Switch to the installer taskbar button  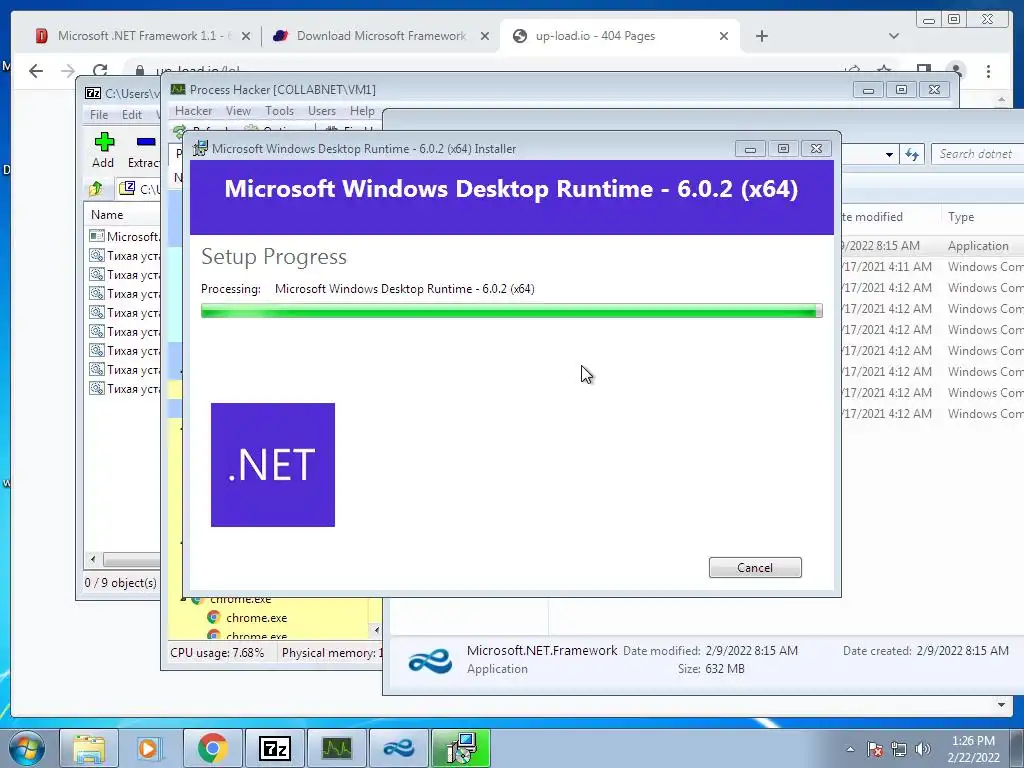point(460,748)
